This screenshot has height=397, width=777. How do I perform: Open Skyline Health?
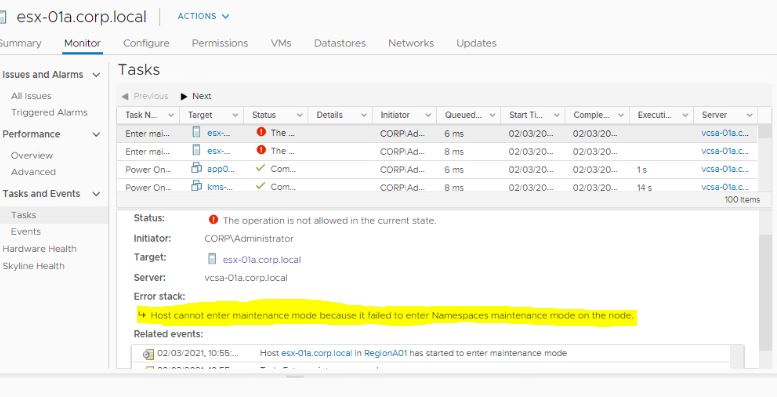point(33,266)
